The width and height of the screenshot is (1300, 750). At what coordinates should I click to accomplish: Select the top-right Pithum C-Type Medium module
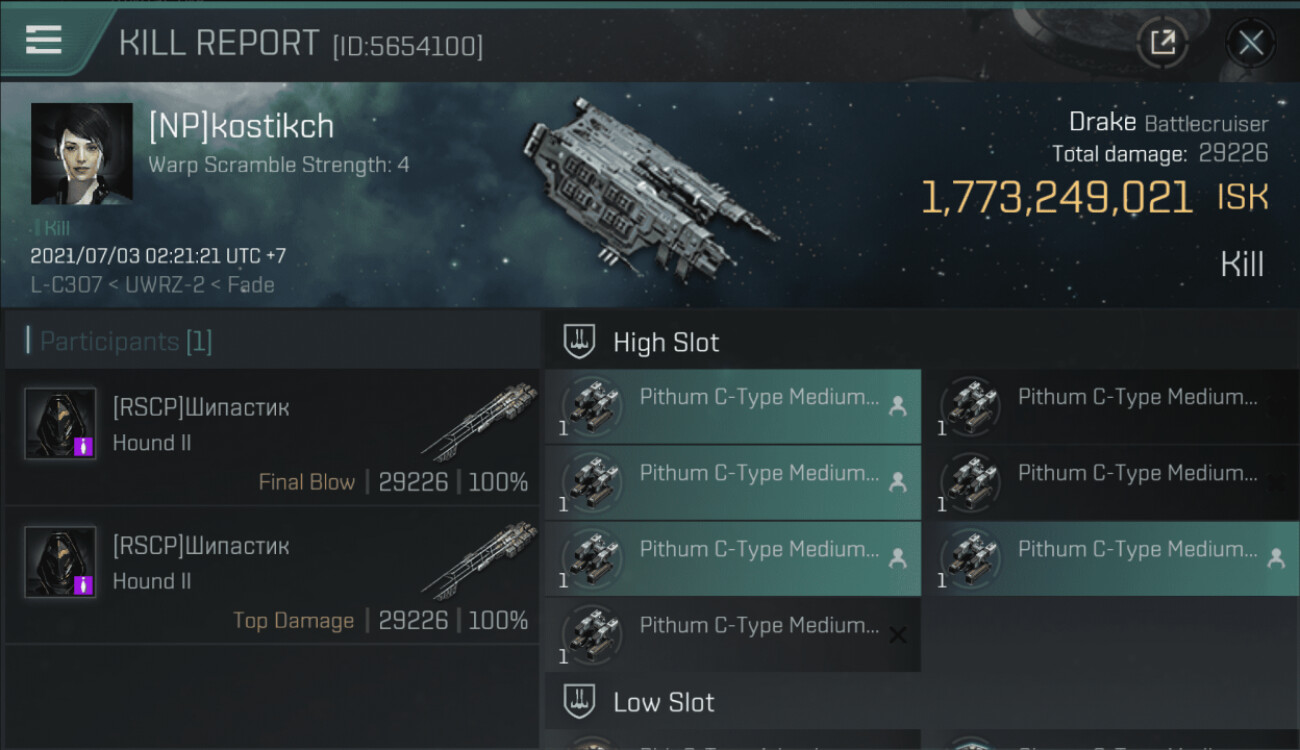1110,406
